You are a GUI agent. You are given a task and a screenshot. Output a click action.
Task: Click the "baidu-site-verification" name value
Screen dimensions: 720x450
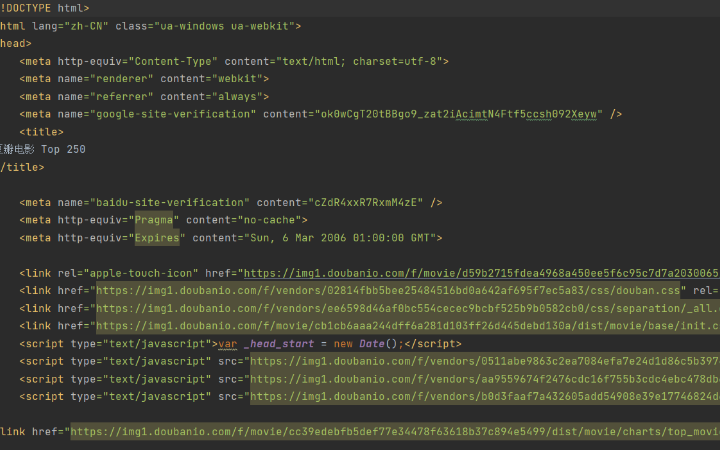point(169,202)
